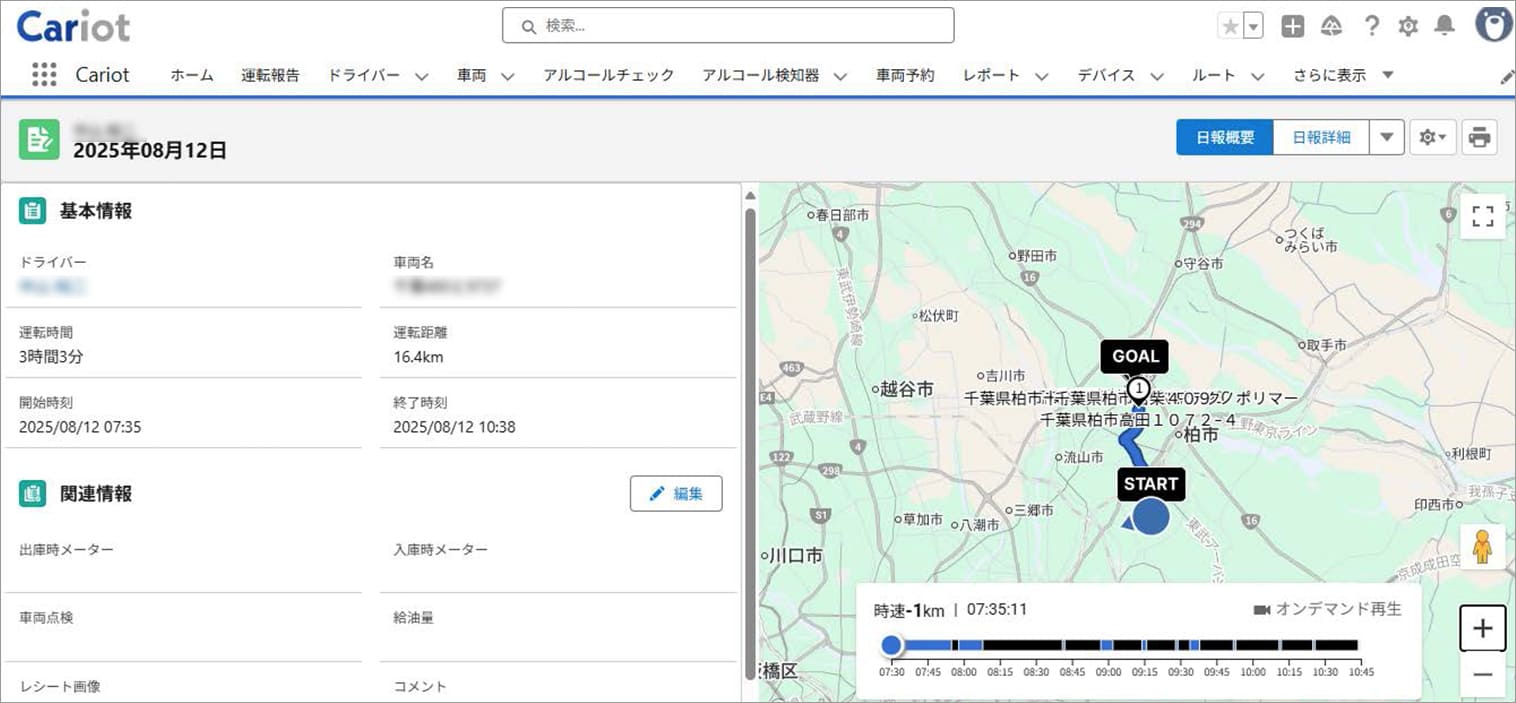Open the app launcher waffle icon
Screen dimensions: 1516x703
[43, 74]
